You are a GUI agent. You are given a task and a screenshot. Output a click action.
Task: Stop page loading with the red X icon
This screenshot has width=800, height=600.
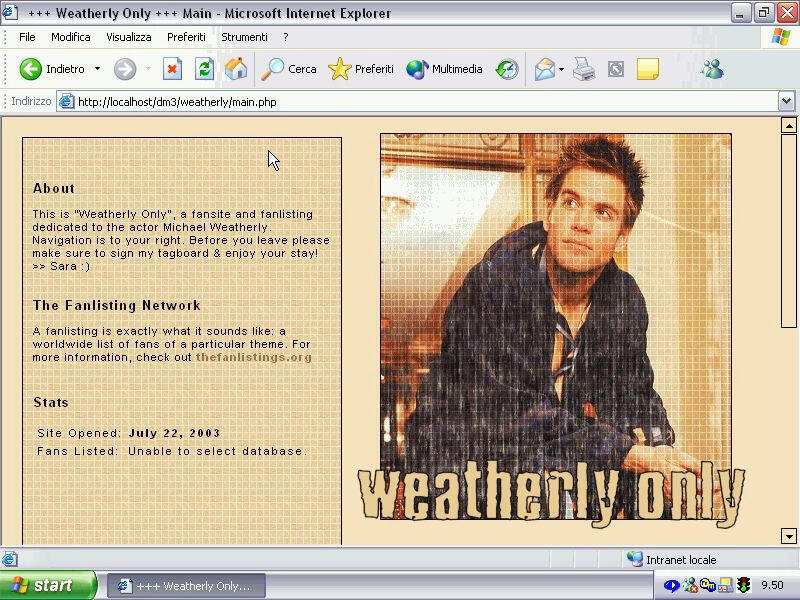[x=170, y=69]
